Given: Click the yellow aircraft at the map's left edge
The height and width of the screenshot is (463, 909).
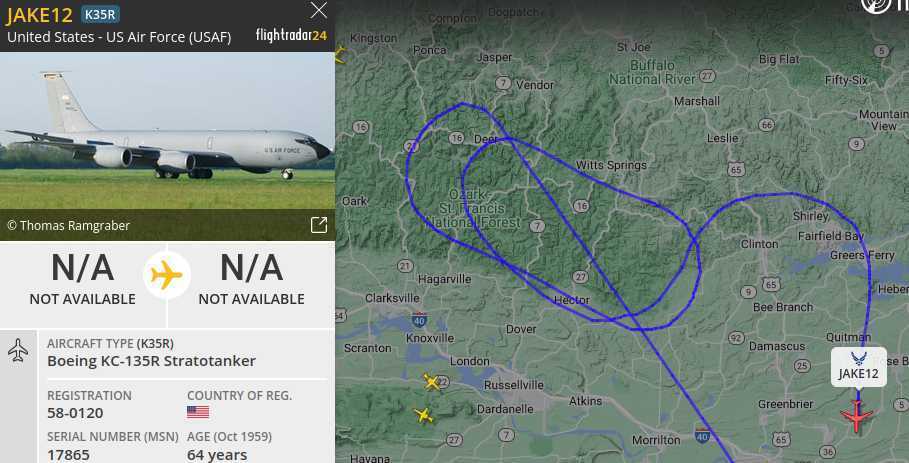Looking at the screenshot, I should 340,55.
